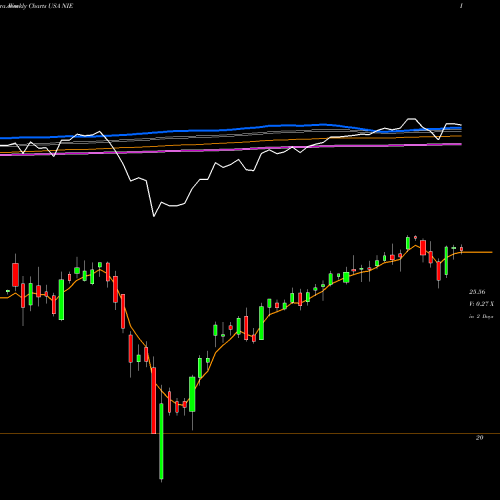The height and width of the screenshot is (500, 500).
Task: Click the 20 price axis label
Action: click(x=479, y=438)
